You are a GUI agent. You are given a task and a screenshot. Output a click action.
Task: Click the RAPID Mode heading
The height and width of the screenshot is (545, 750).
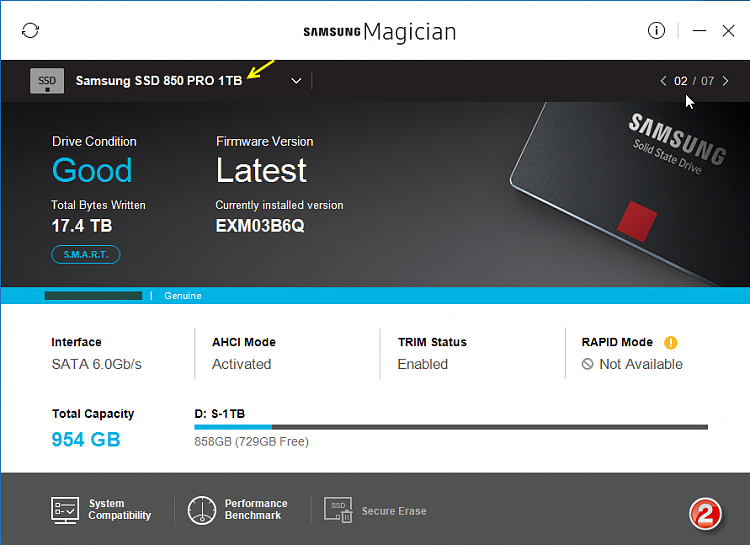(617, 342)
